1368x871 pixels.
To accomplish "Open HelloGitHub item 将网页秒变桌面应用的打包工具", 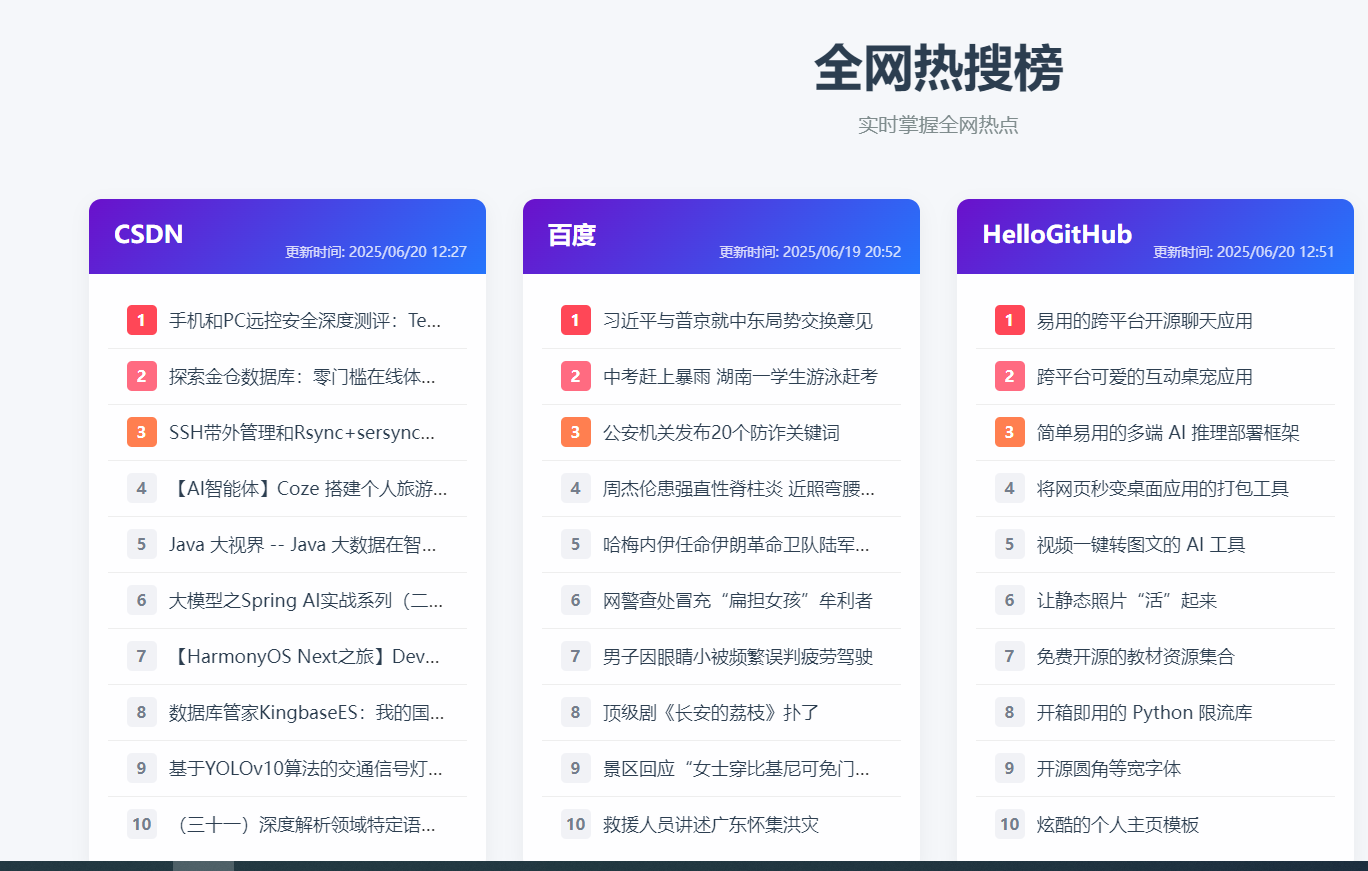I will pos(1163,488).
